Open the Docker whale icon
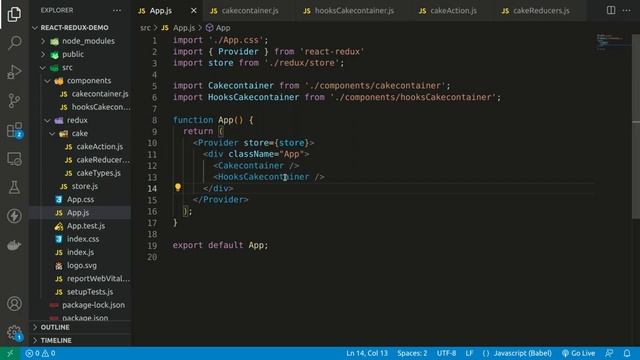The height and width of the screenshot is (360, 640). pos(14,245)
